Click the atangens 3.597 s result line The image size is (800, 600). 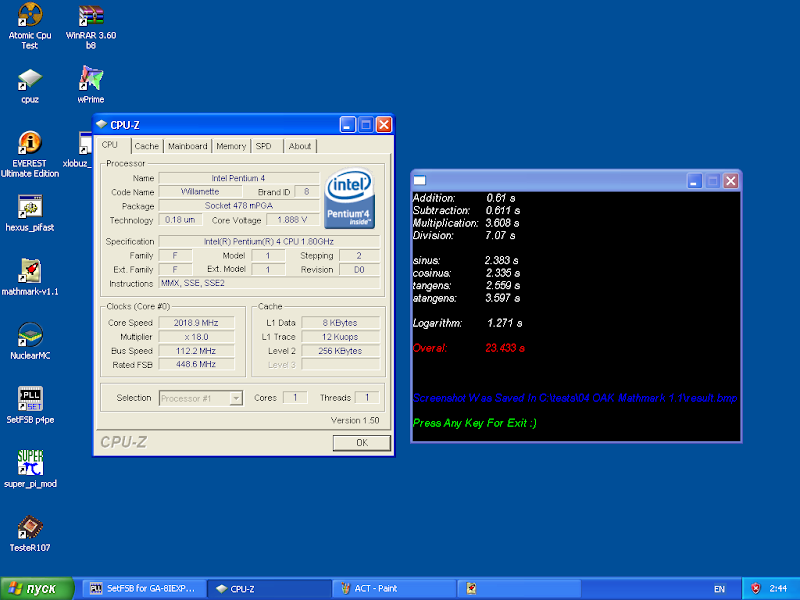466,298
